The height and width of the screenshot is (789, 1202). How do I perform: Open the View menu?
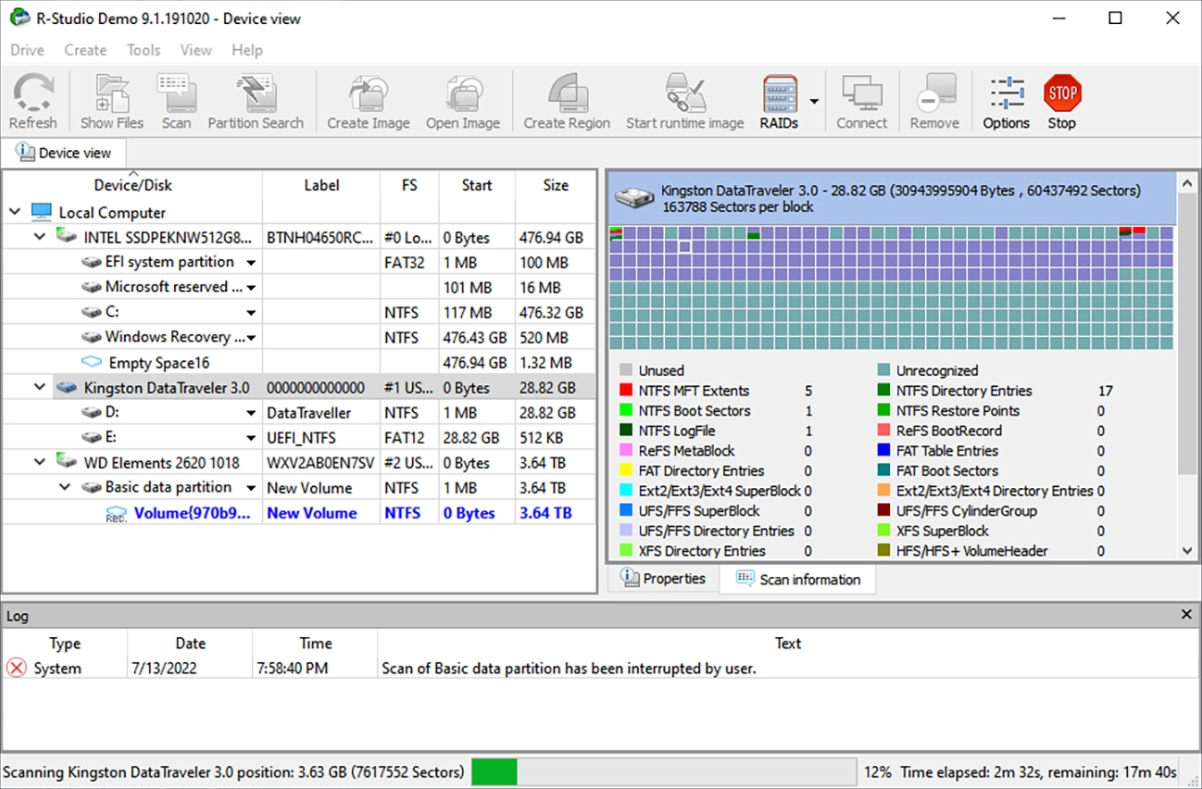[x=196, y=50]
